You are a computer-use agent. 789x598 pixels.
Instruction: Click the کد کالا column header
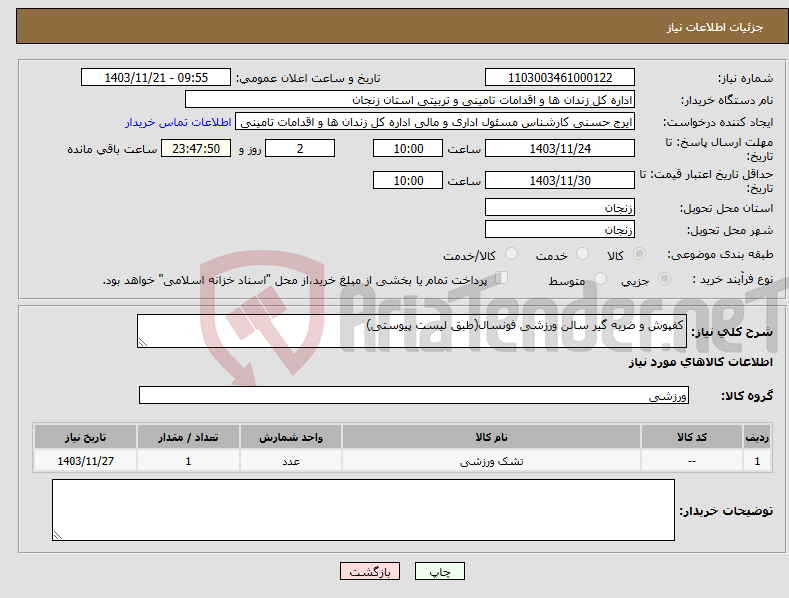pyautogui.click(x=692, y=437)
